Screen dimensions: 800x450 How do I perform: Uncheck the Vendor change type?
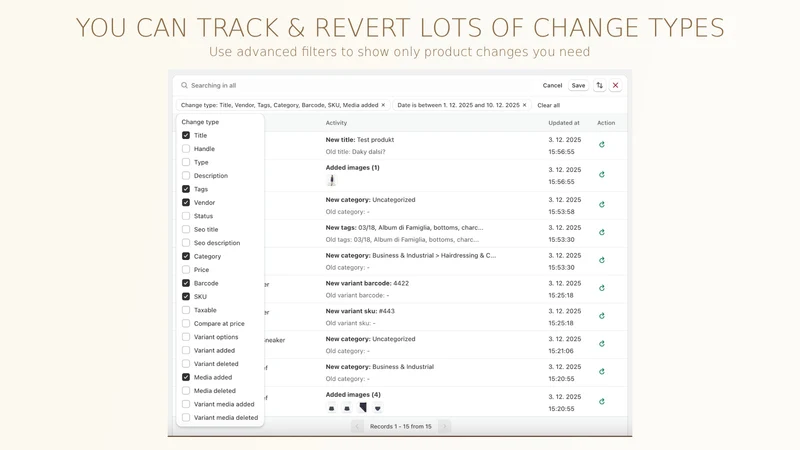point(186,203)
